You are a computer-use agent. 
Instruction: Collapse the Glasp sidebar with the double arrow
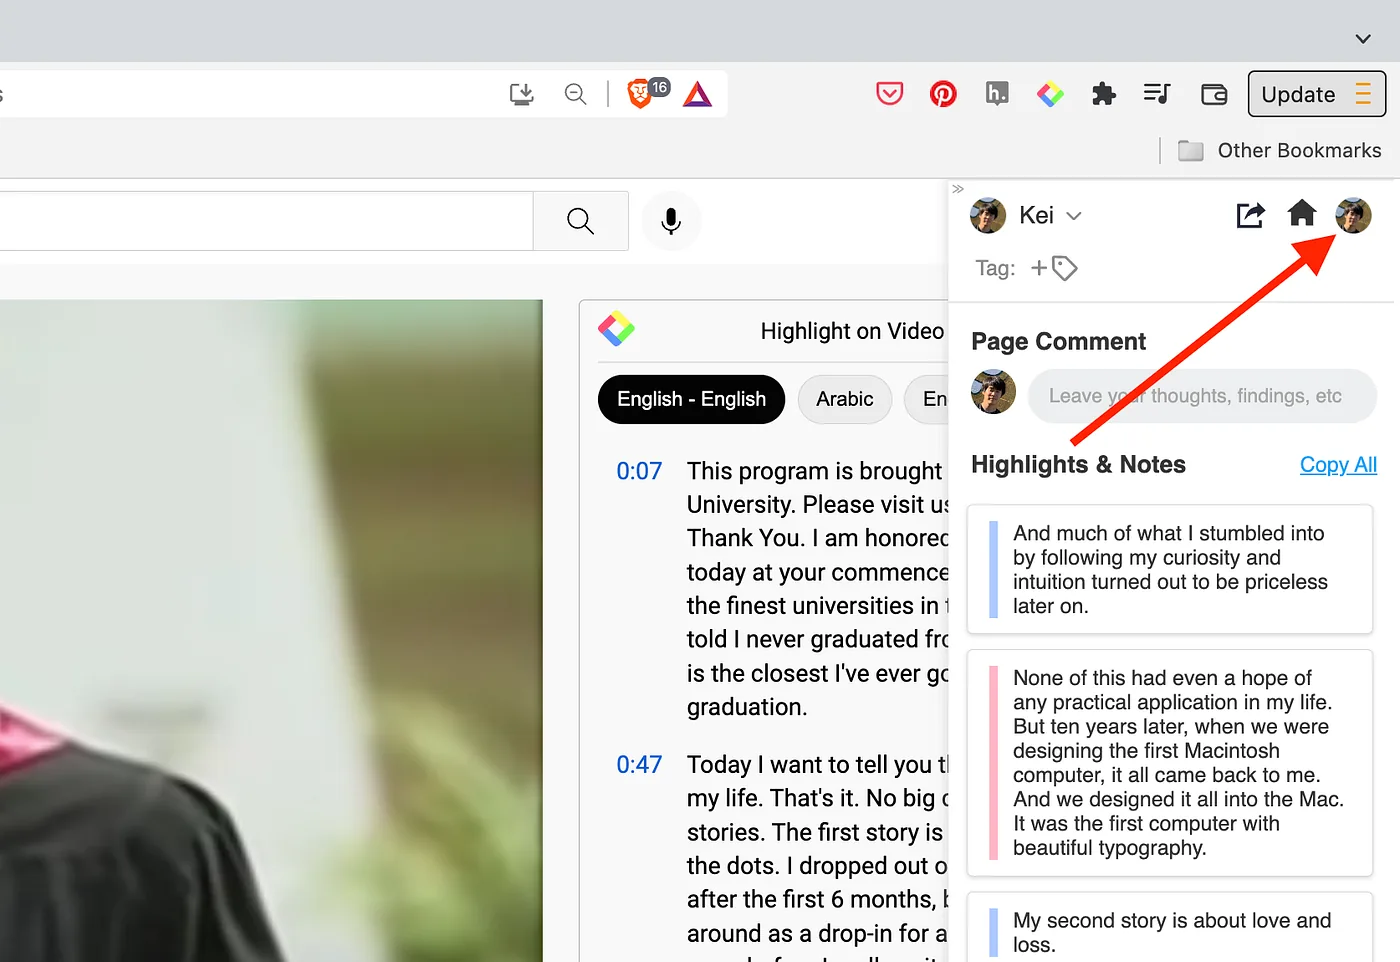[x=958, y=188]
